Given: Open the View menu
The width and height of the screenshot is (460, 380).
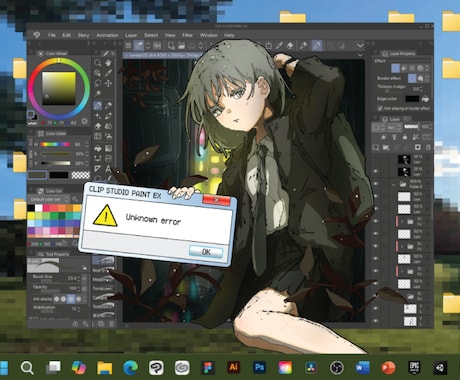Looking at the screenshot, I should point(170,35).
